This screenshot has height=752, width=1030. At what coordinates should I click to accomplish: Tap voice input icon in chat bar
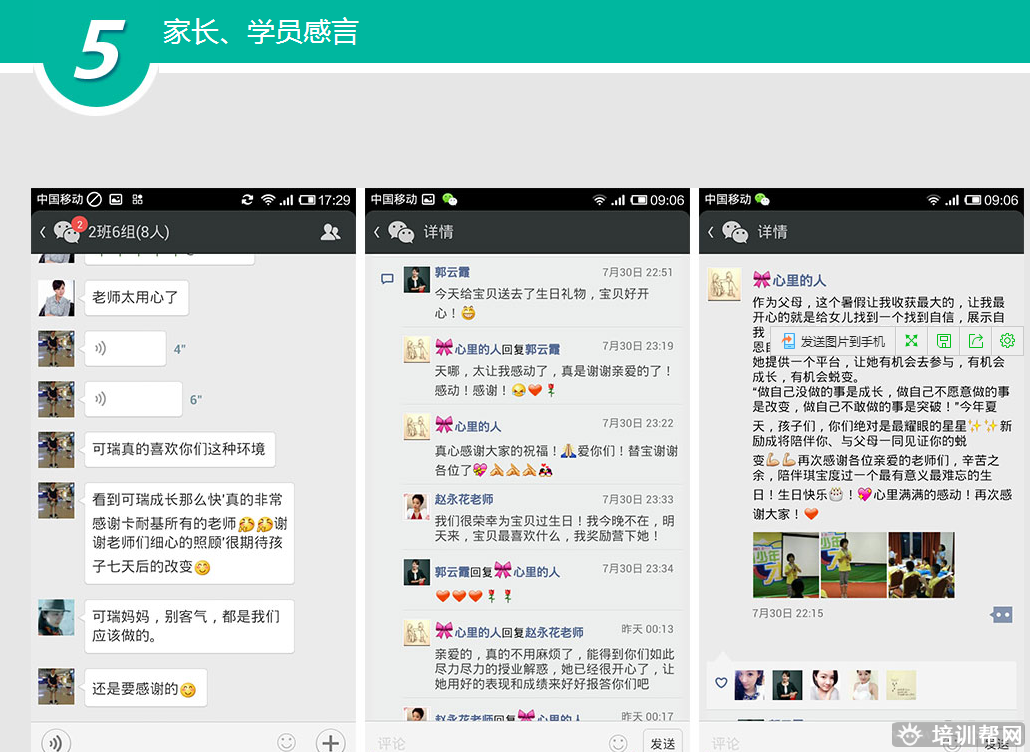[x=56, y=742]
